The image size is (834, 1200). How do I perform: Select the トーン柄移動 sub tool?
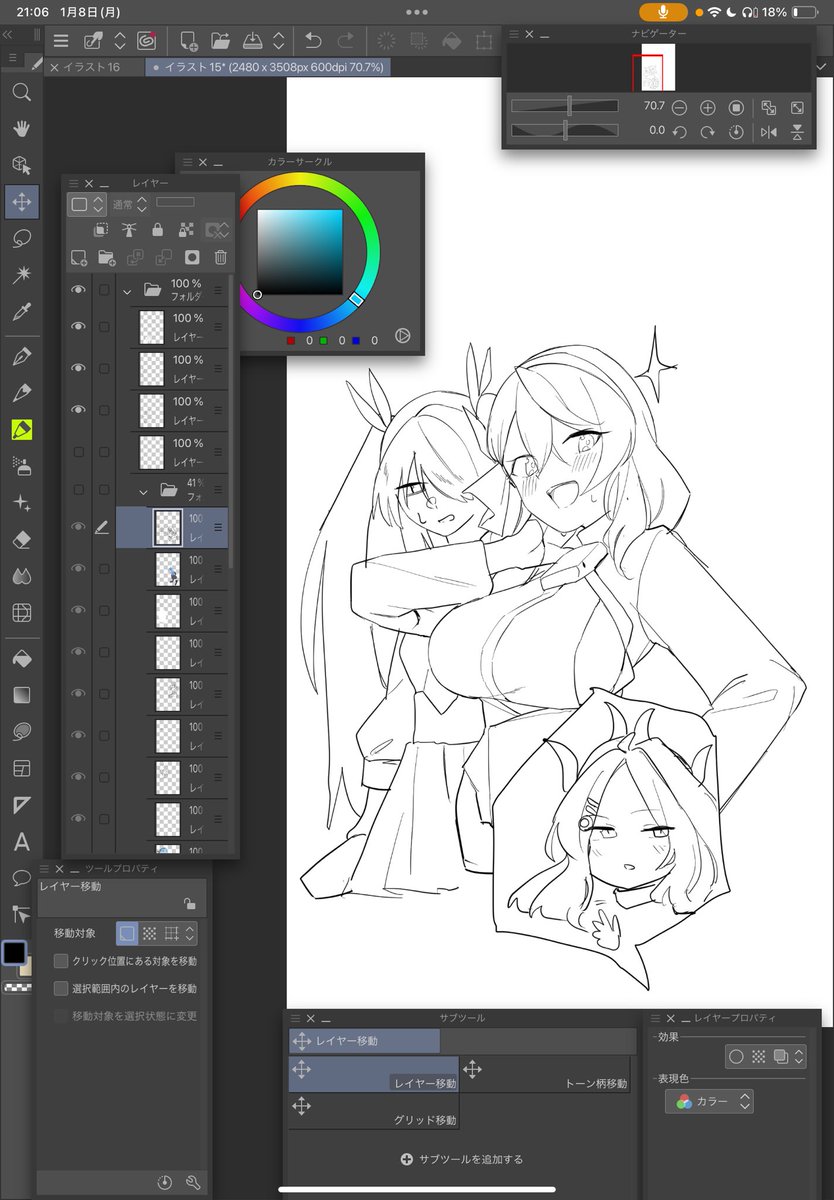(545, 1074)
